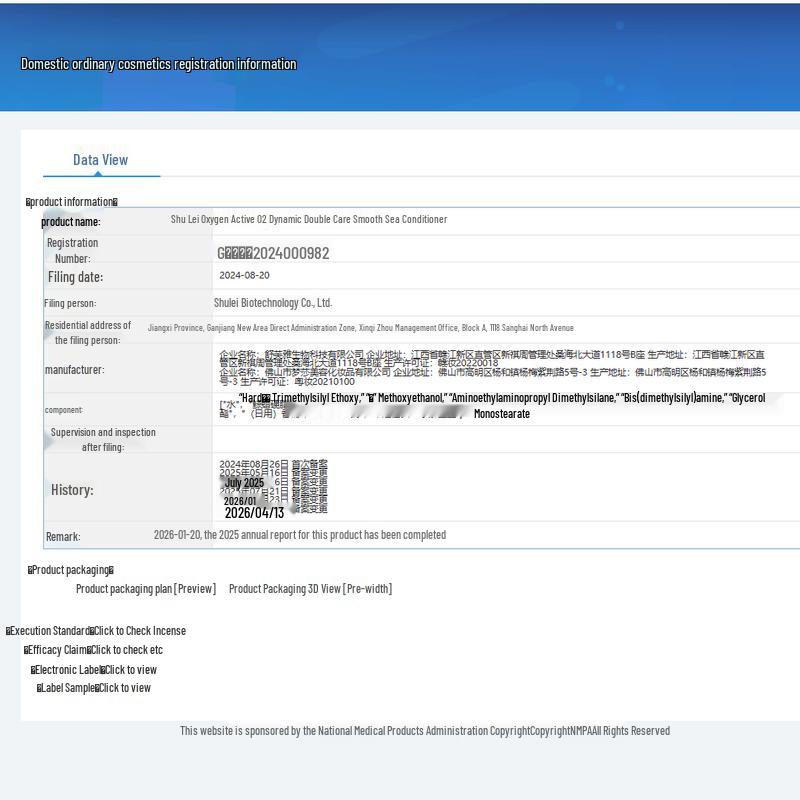Select the product information section header
Screen dimensions: 800x800
(x=72, y=202)
